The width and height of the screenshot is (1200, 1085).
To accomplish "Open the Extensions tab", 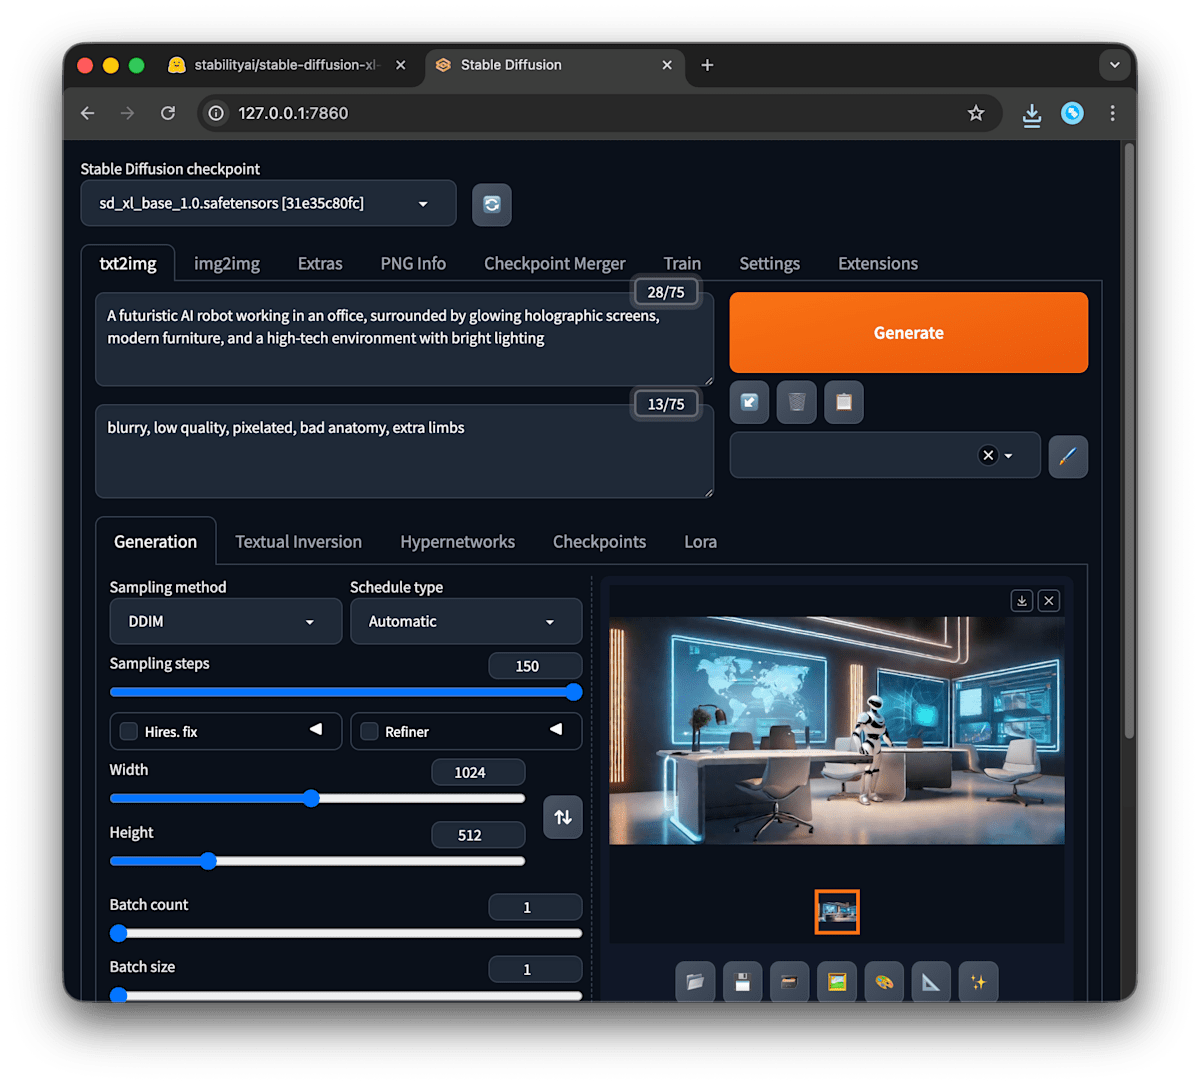I will tap(878, 263).
